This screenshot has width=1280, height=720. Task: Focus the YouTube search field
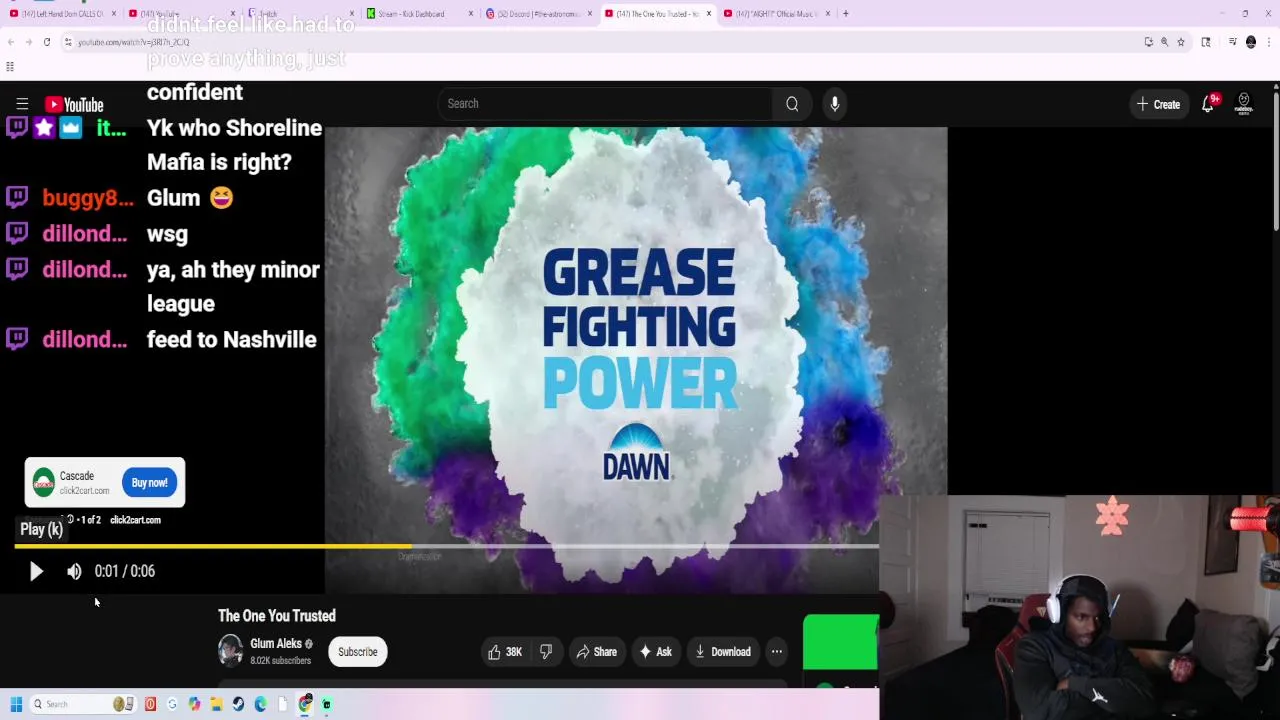[x=605, y=104]
